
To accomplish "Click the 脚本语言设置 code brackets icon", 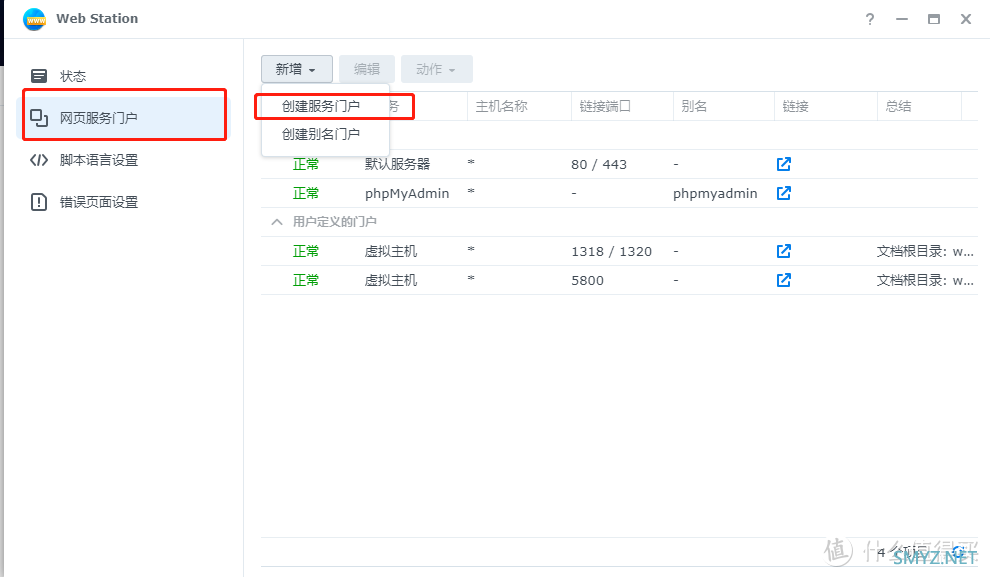I will pyautogui.click(x=39, y=160).
